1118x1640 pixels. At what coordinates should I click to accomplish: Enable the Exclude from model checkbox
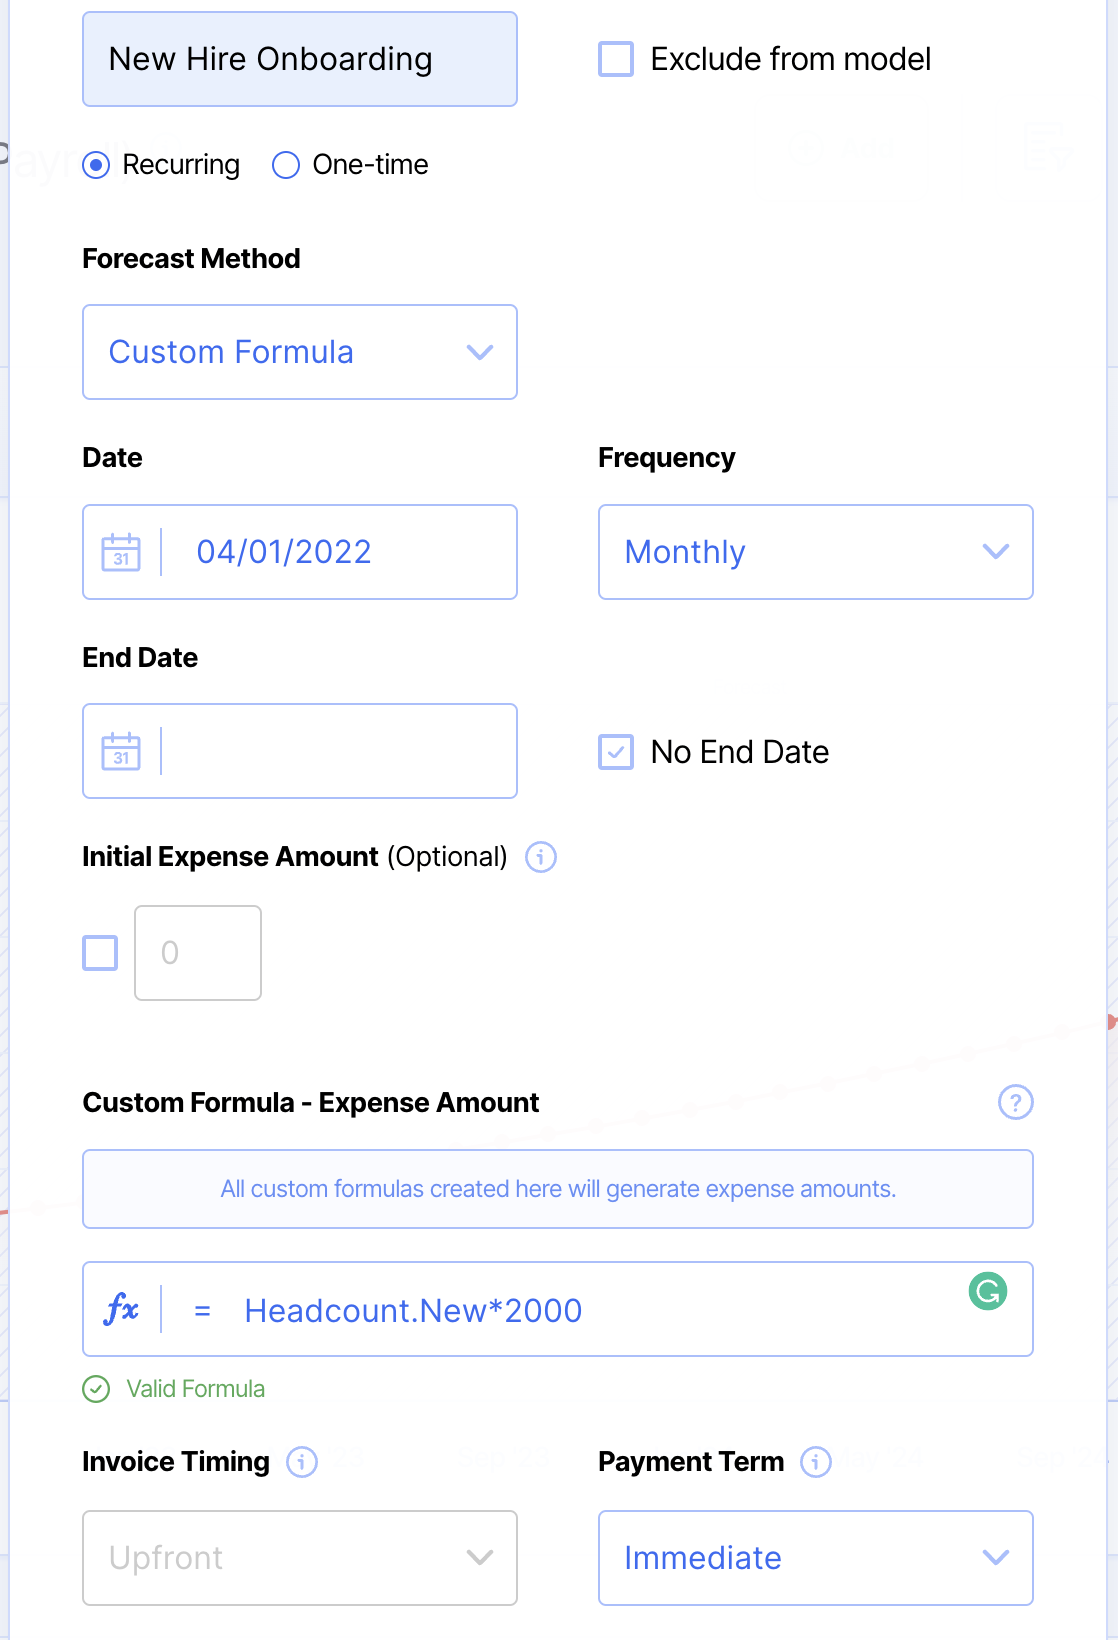(x=616, y=59)
